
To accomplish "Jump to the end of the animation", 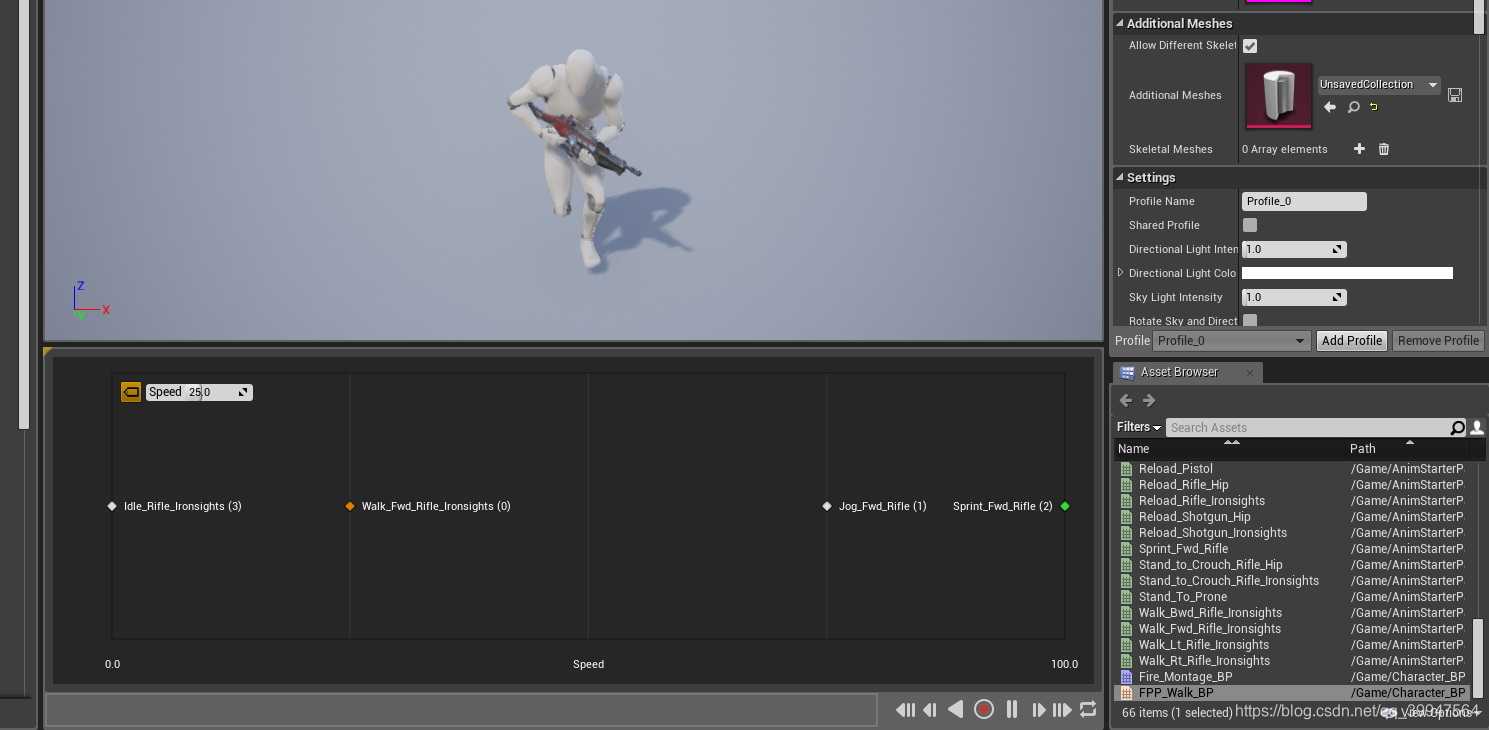I will tap(1063, 710).
